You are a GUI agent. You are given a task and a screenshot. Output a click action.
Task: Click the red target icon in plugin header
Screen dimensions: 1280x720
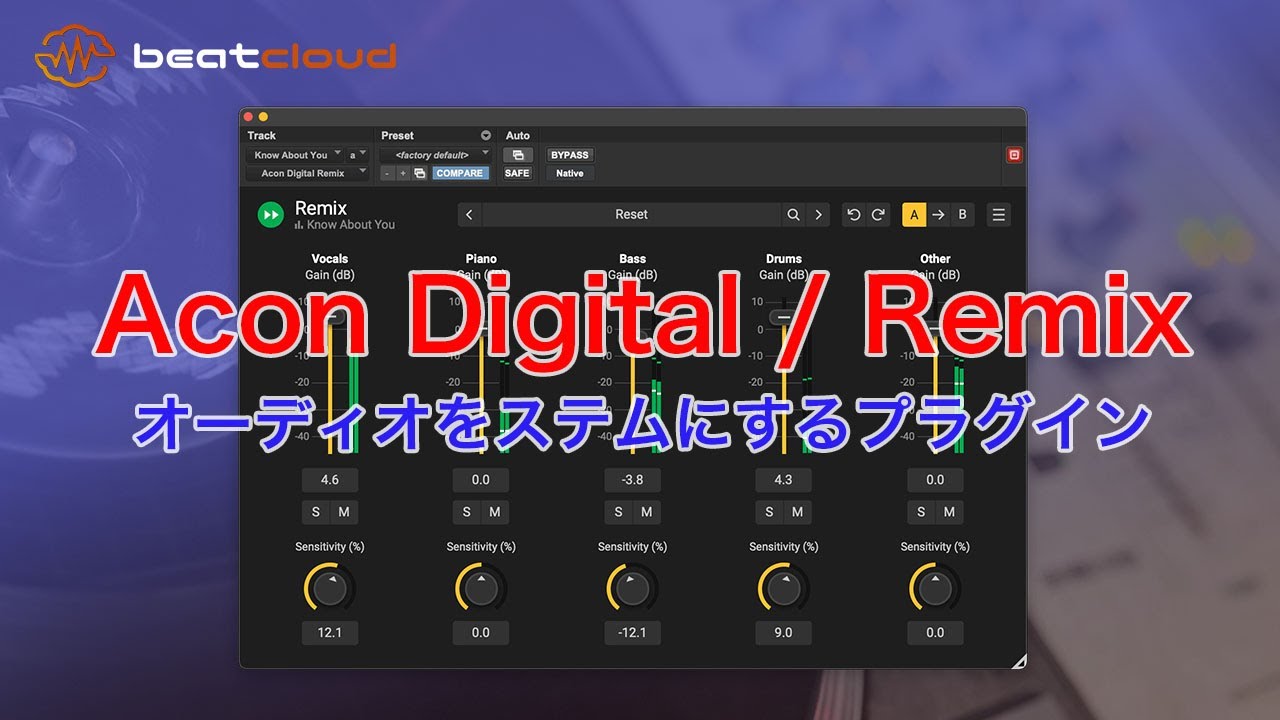[1014, 155]
